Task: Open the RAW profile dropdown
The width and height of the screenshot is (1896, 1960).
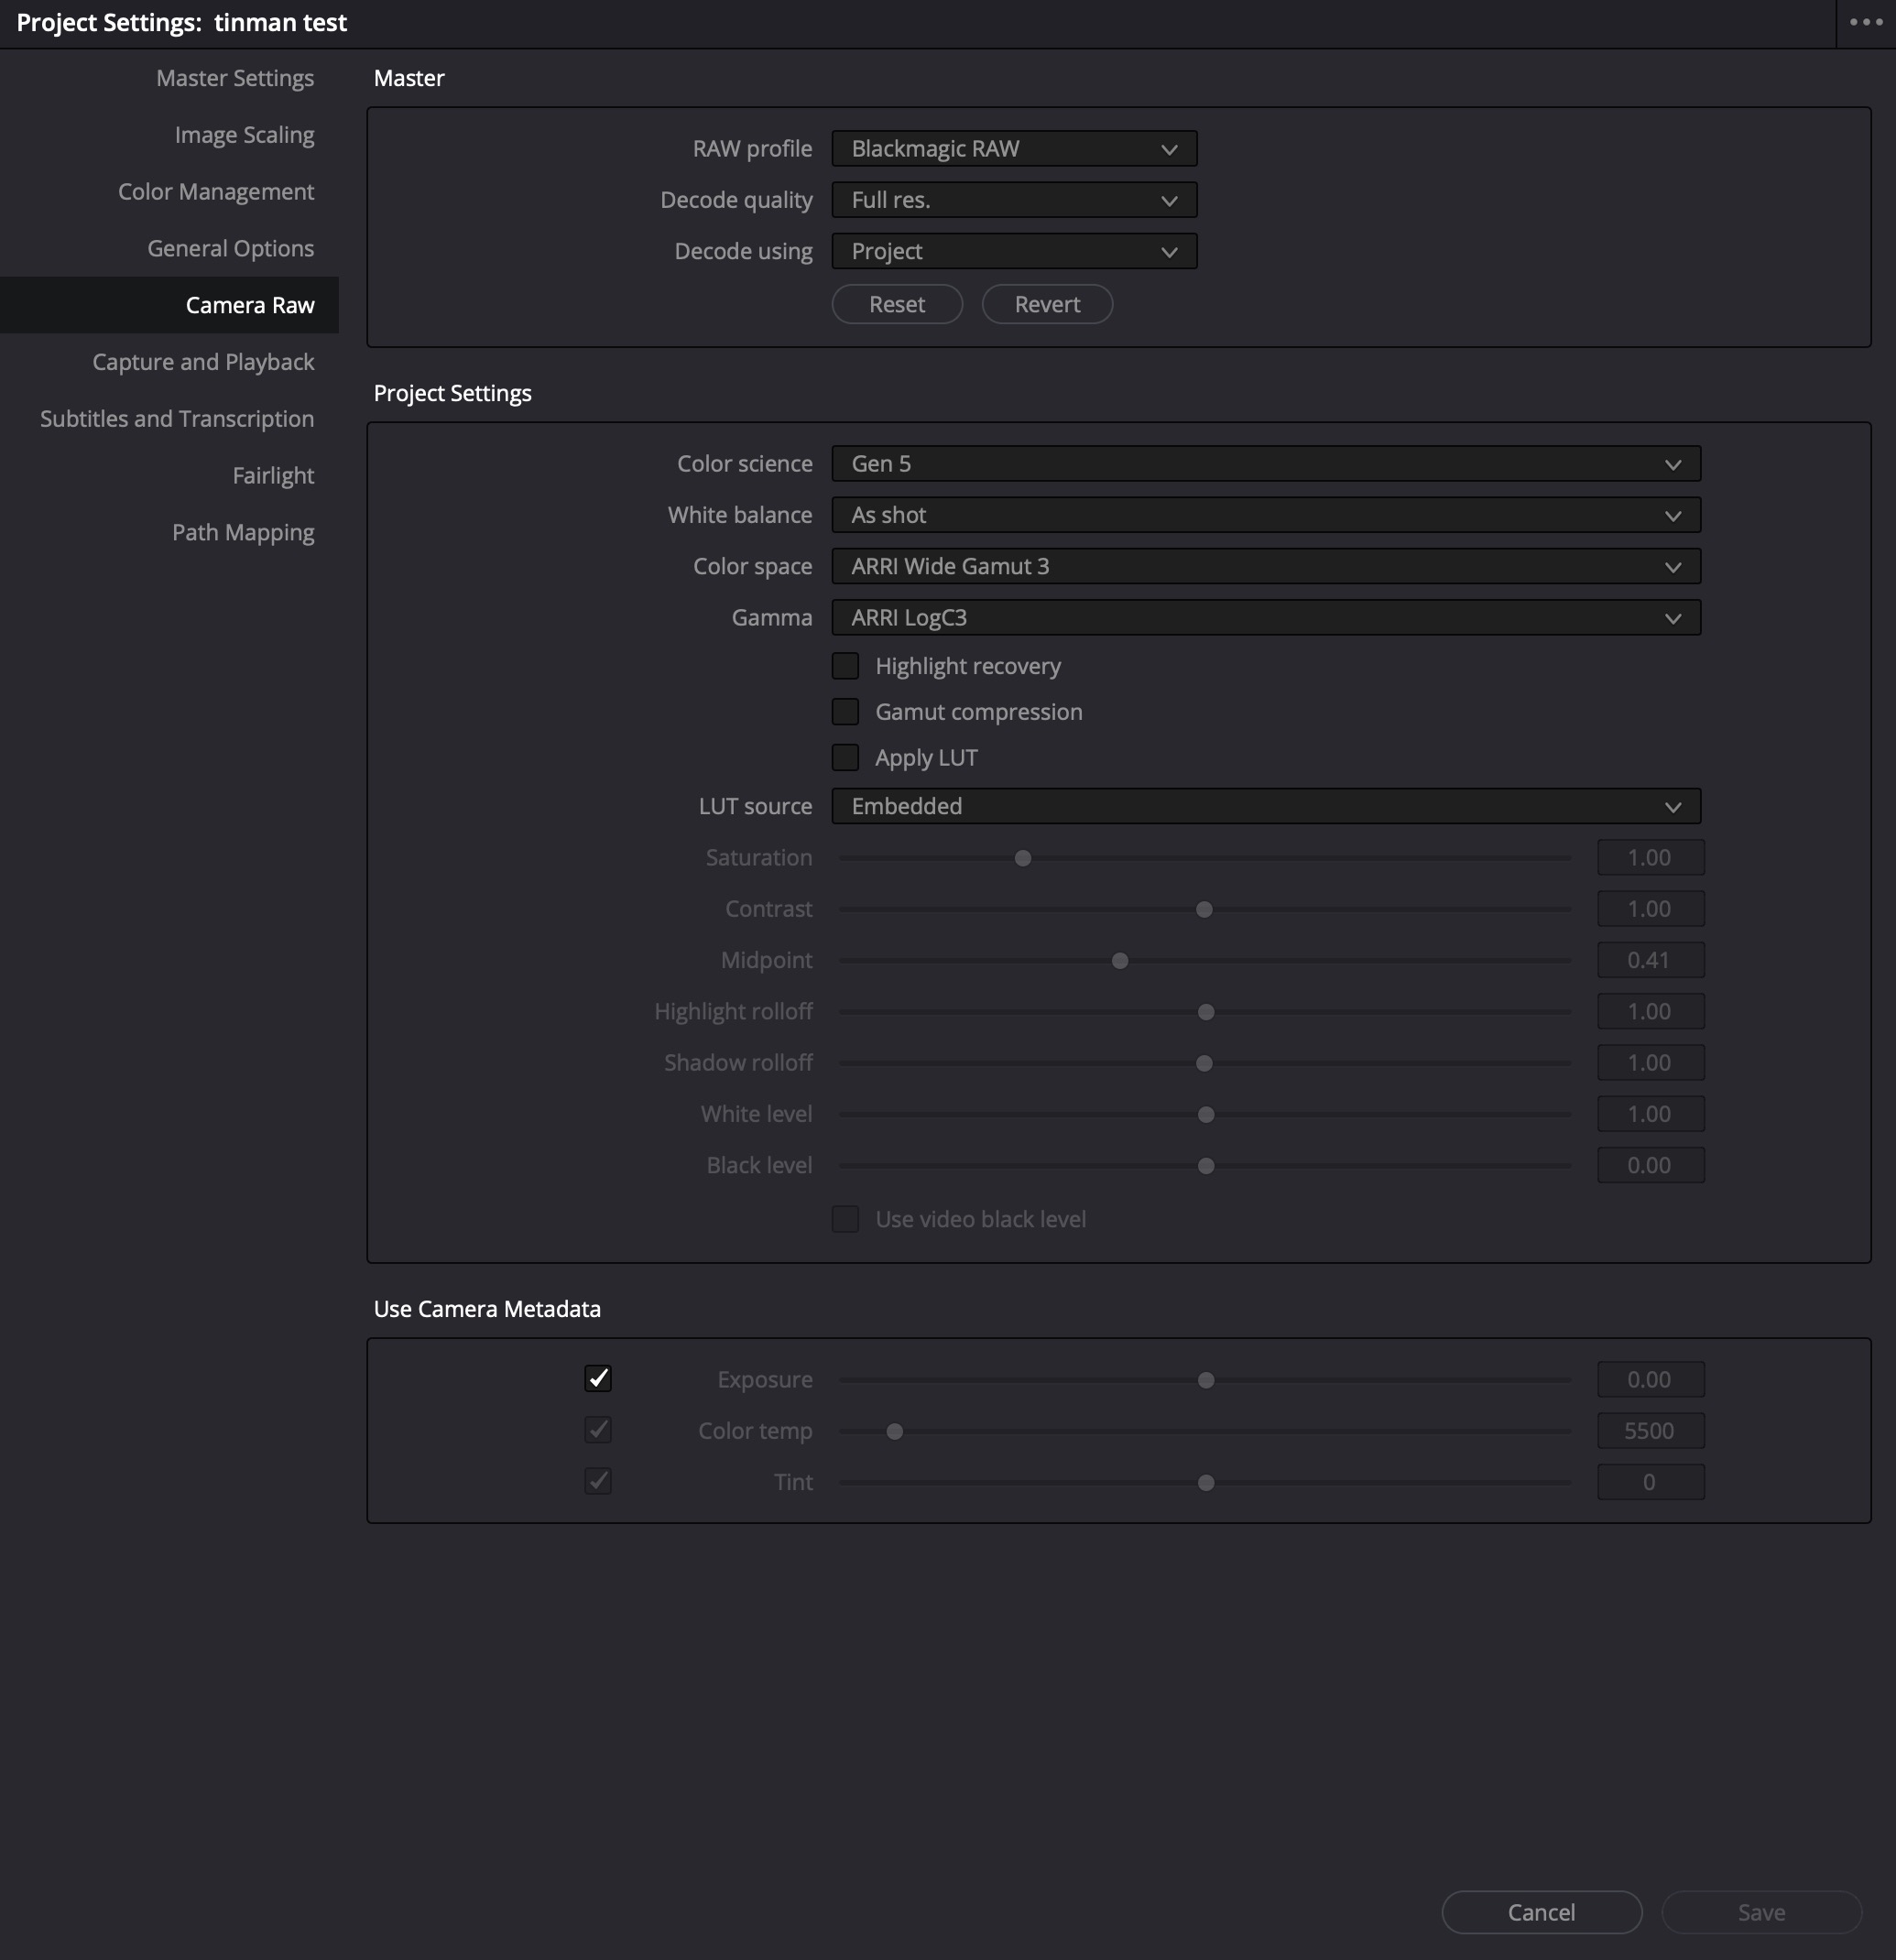Action: (x=1014, y=149)
